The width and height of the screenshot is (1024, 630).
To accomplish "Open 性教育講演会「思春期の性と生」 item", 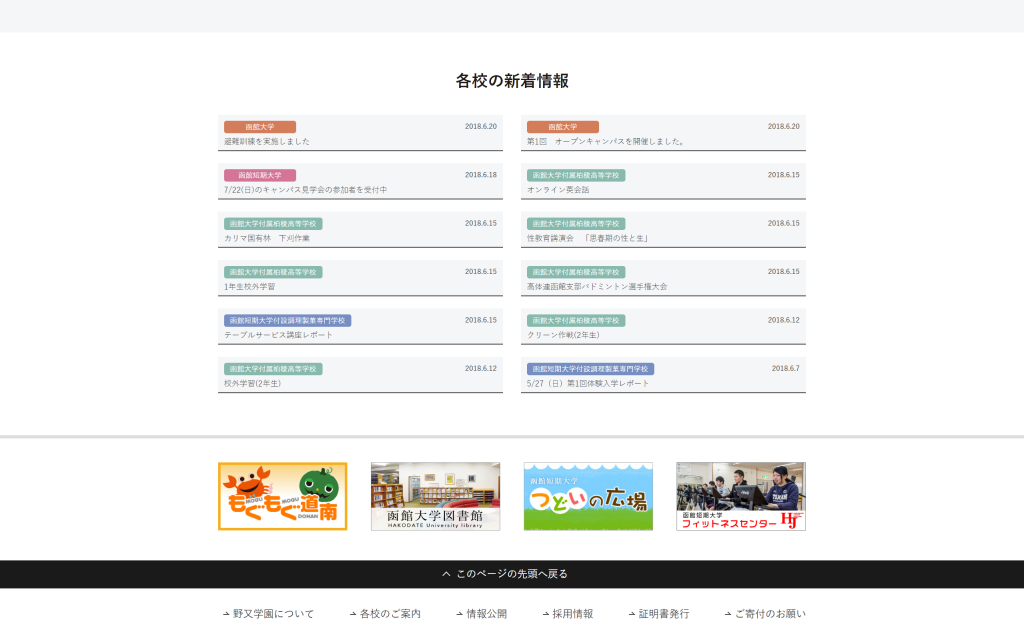I will pyautogui.click(x=663, y=230).
